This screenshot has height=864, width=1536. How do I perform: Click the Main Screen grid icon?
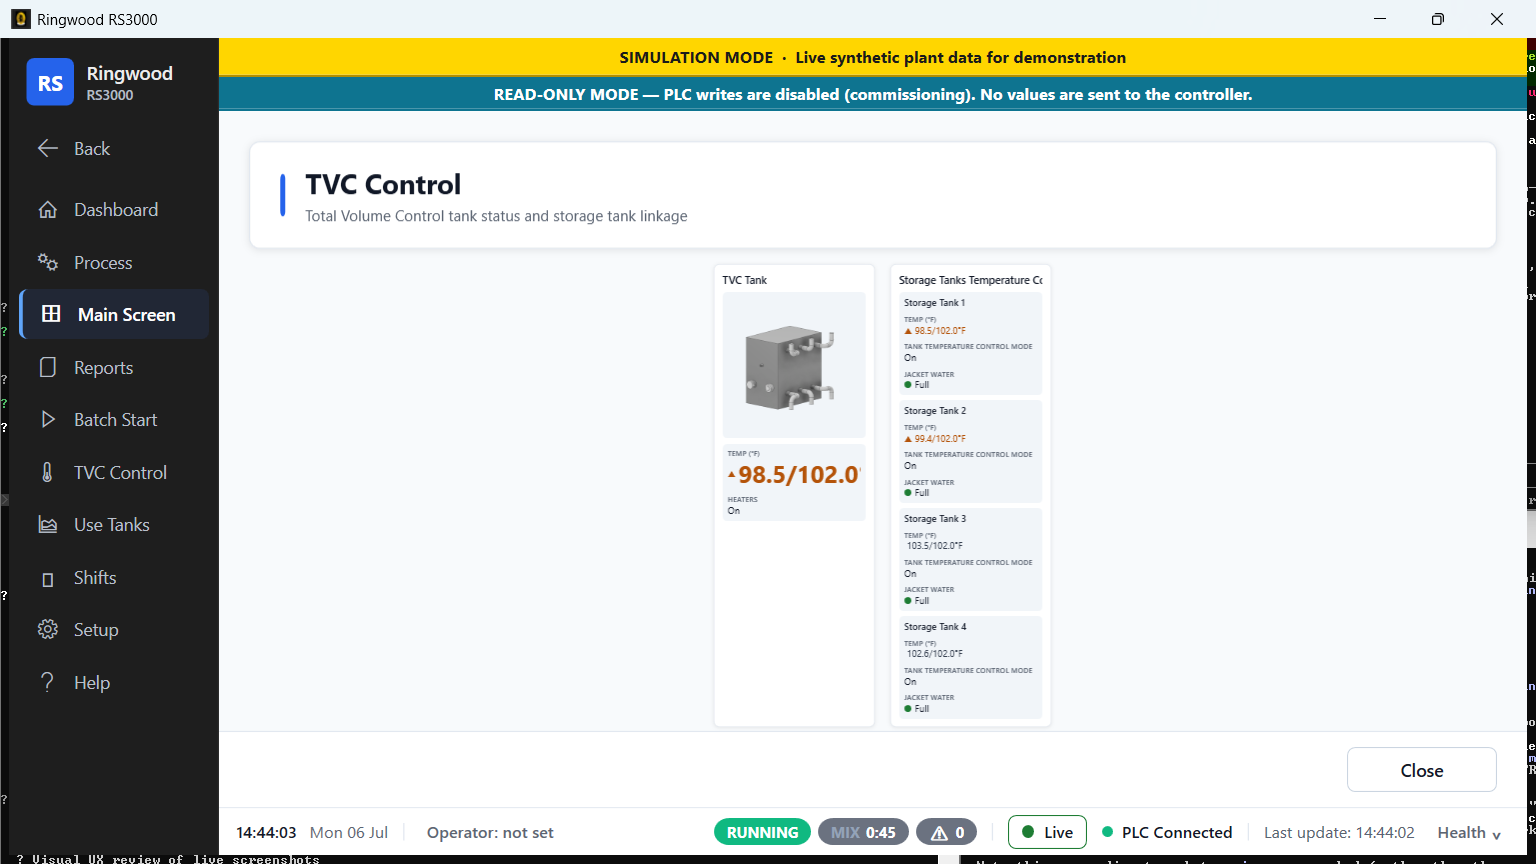(x=51, y=314)
